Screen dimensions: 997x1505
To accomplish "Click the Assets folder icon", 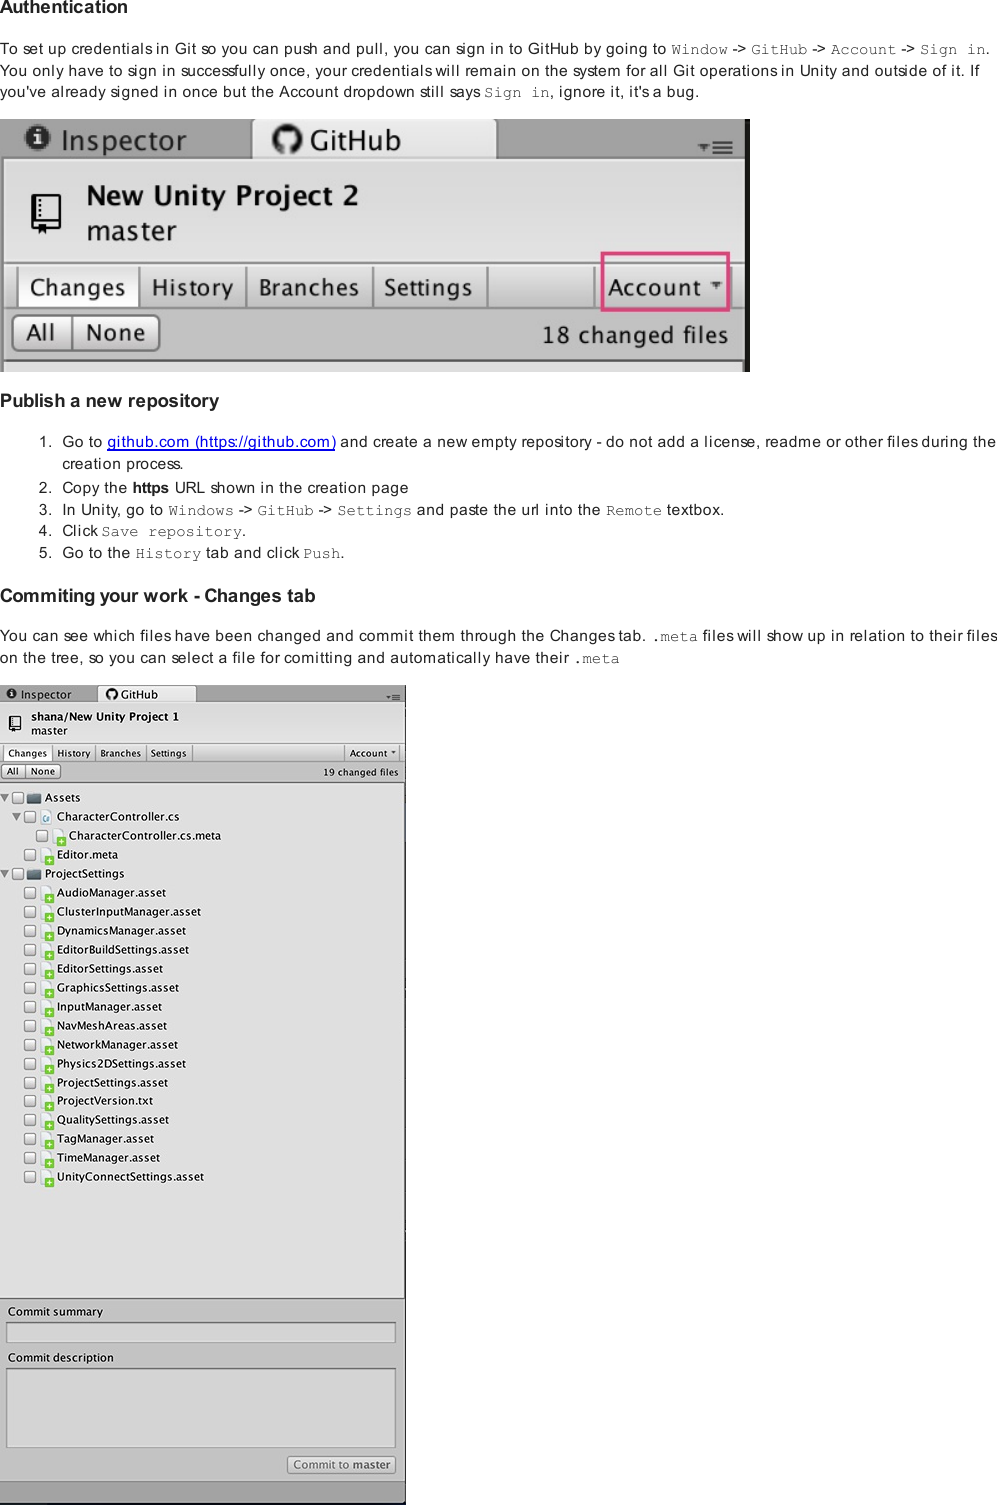I will (x=34, y=798).
